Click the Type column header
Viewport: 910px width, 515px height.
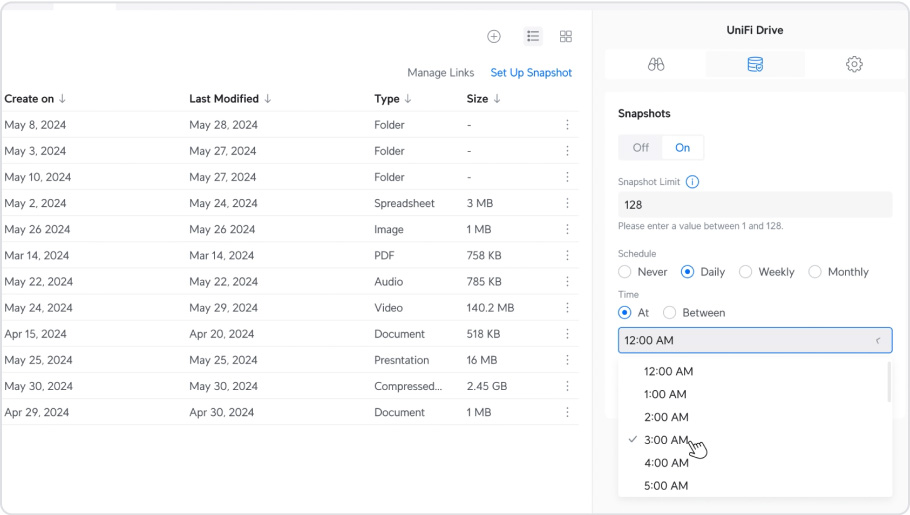[x=387, y=99]
